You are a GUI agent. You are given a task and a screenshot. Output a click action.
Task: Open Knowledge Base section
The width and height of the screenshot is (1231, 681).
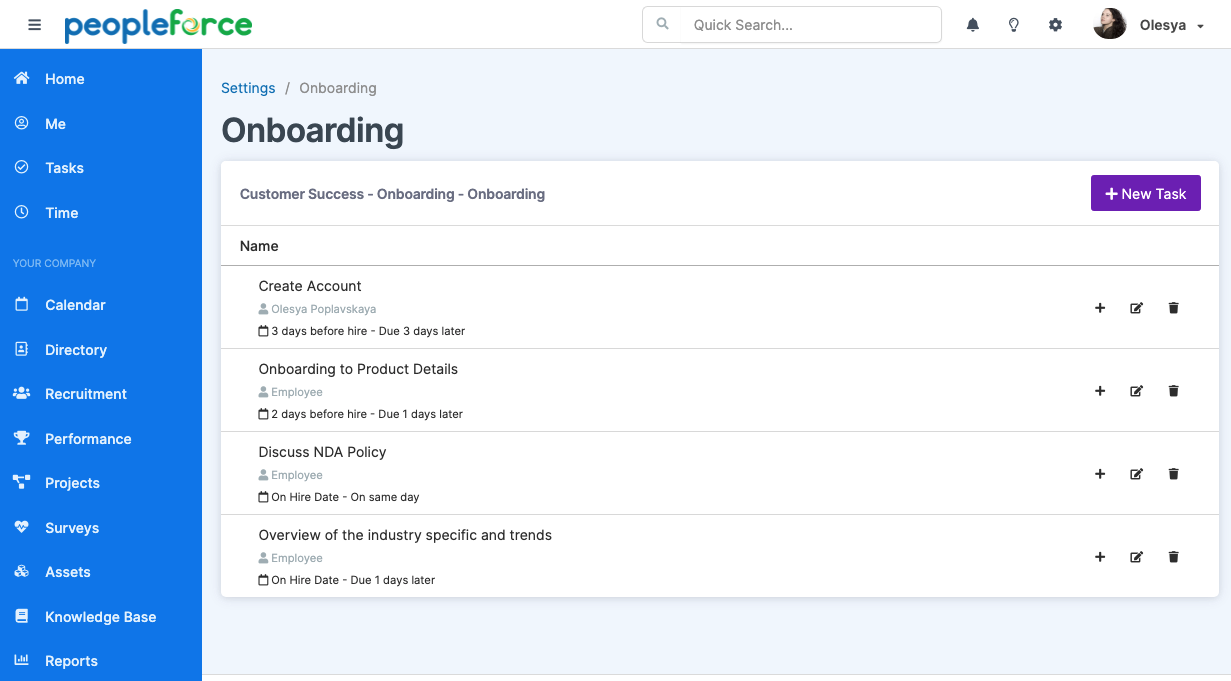101,617
